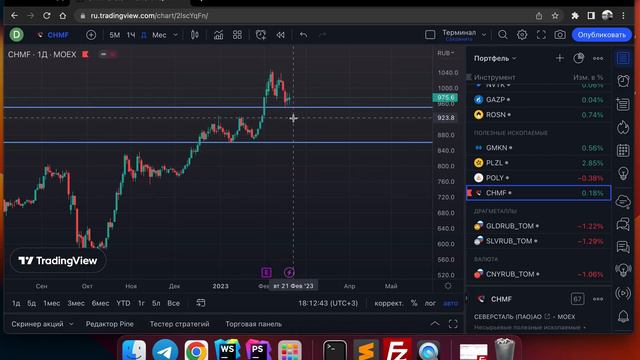Set date range to 5л
Screen dimensions: 640x360
coord(156,303)
